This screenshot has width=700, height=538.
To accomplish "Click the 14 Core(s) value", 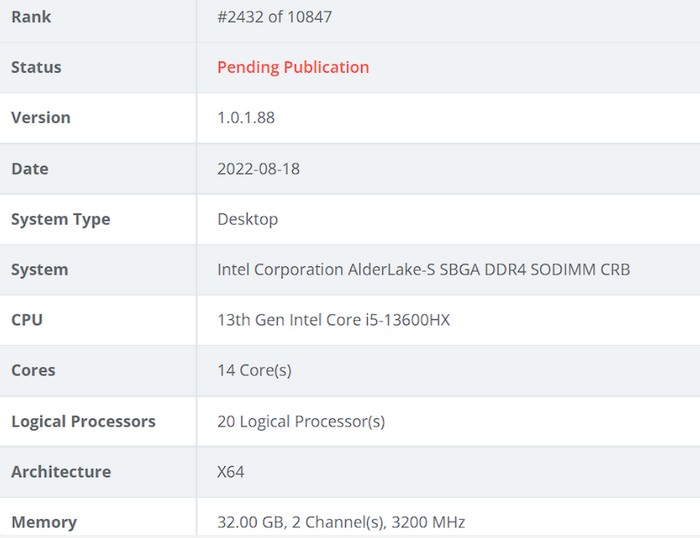I will click(254, 370).
